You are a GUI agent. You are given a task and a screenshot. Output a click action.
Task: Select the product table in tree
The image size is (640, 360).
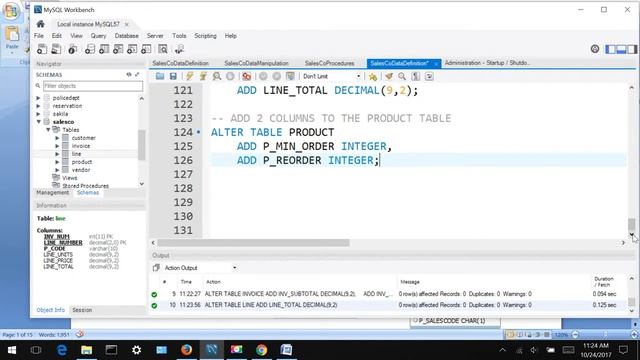tap(82, 162)
